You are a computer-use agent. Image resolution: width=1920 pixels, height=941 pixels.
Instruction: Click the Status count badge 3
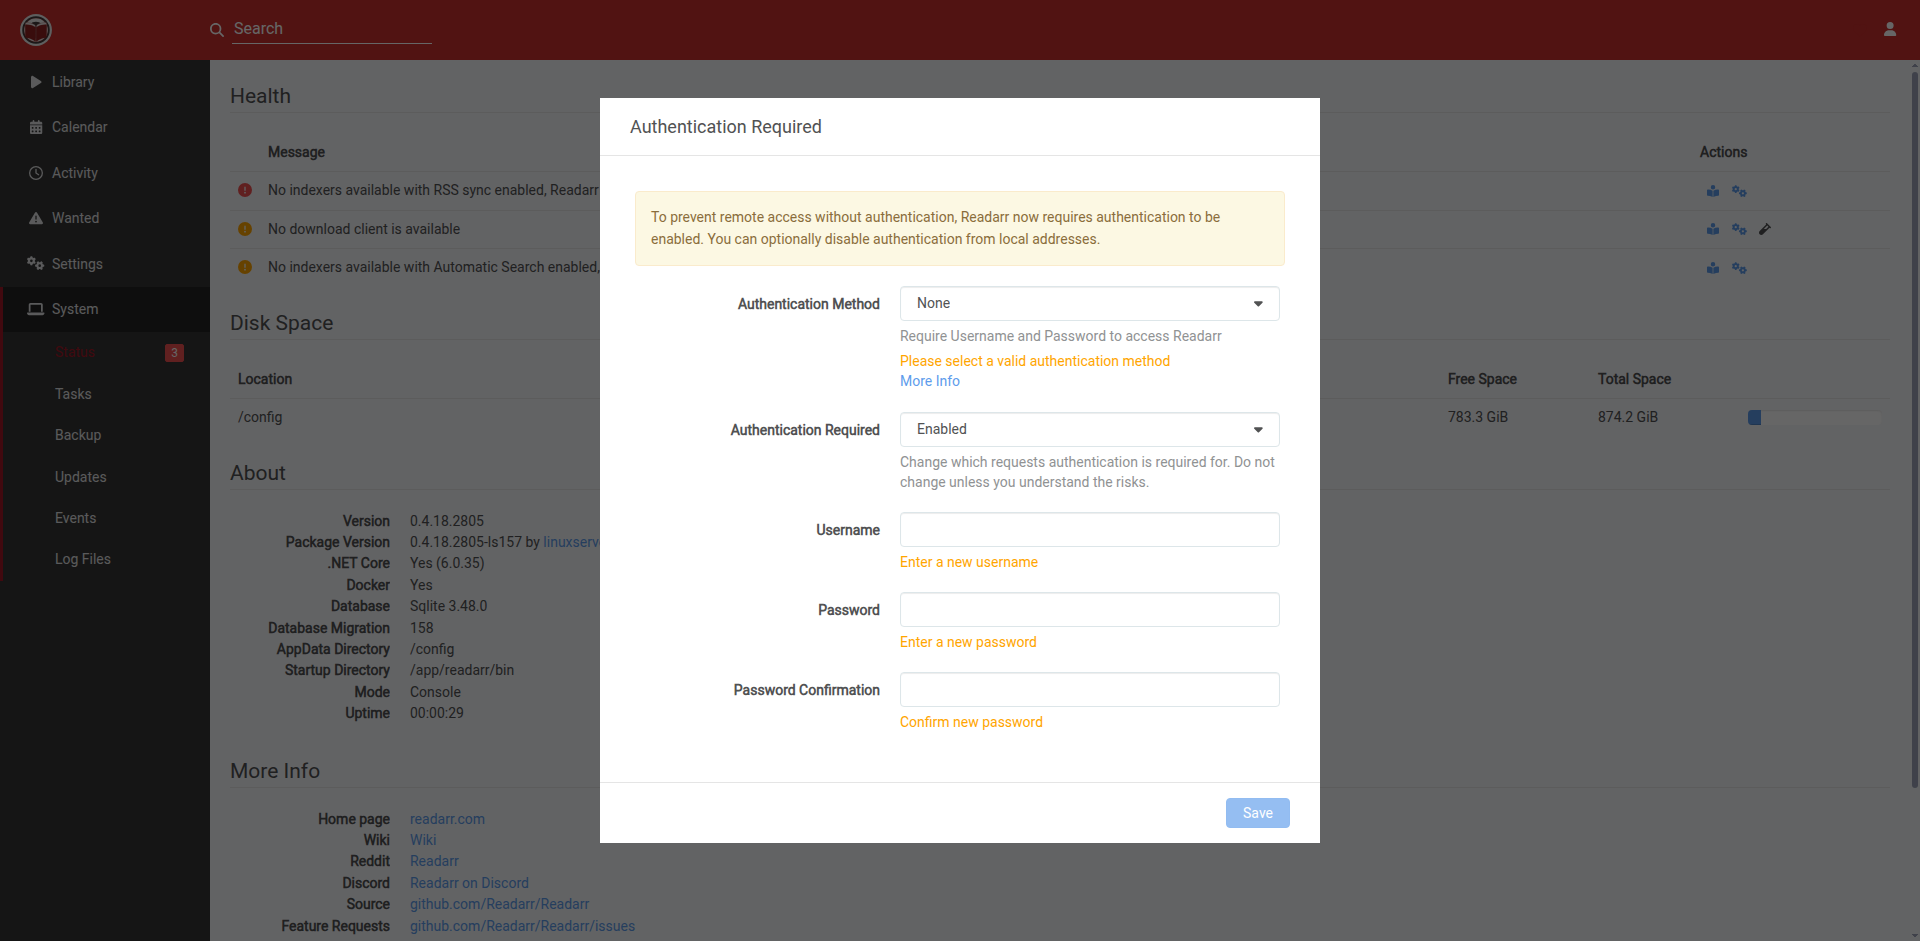174,353
